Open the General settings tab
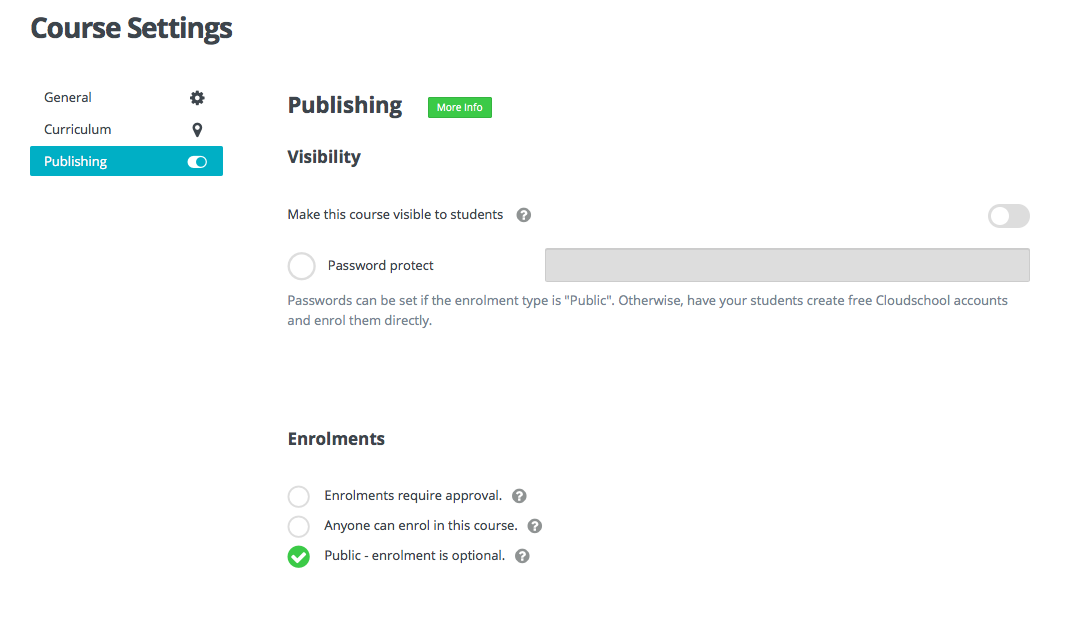 pyautogui.click(x=68, y=98)
